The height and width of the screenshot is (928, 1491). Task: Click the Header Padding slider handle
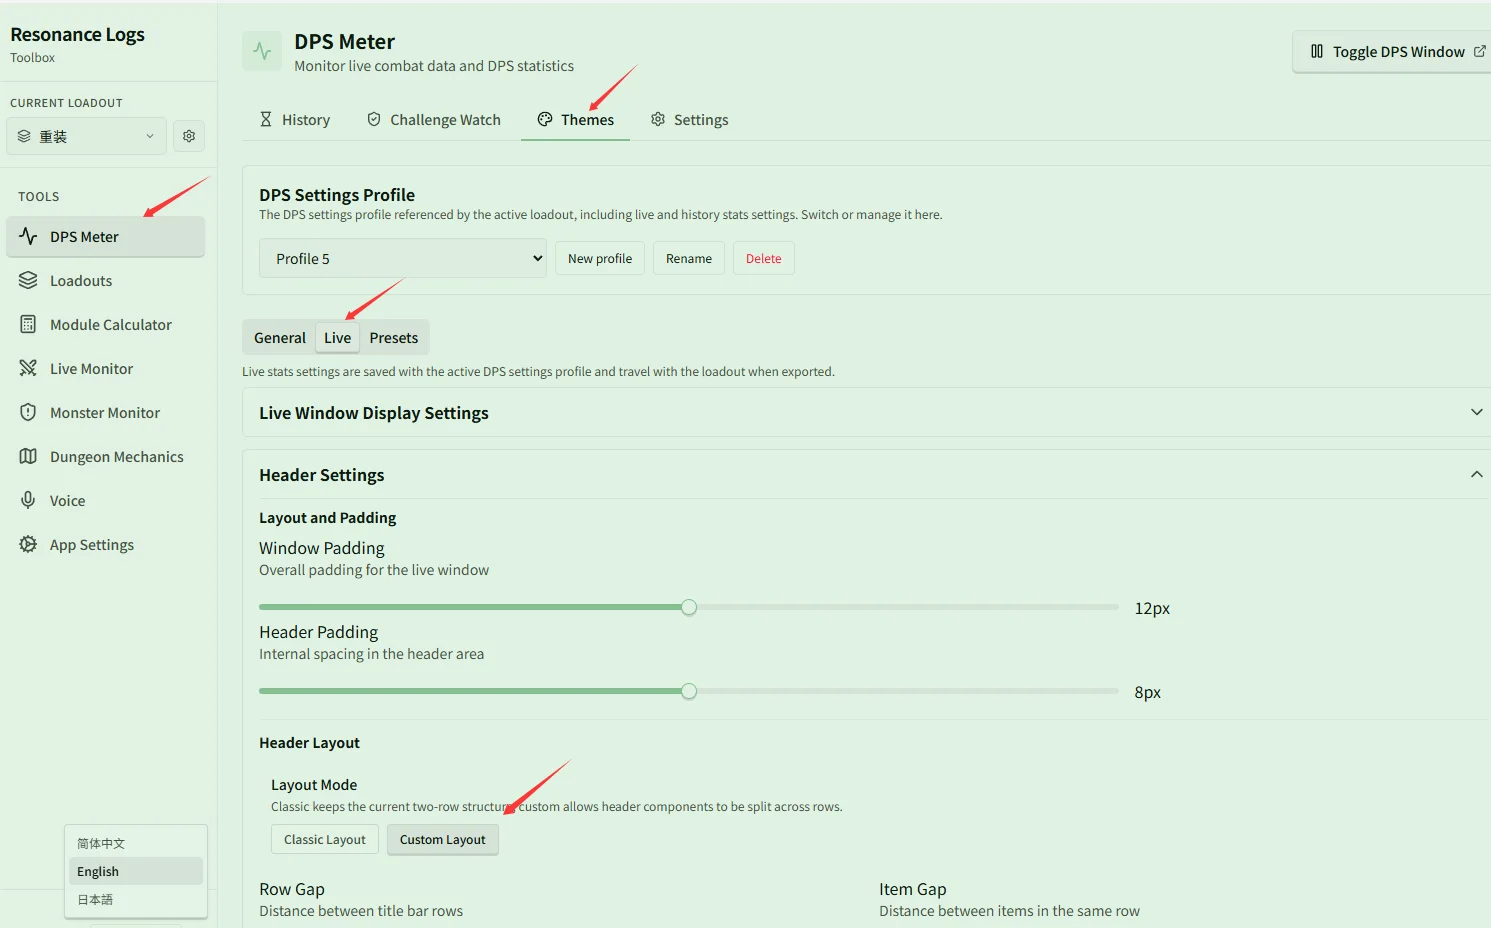(689, 691)
